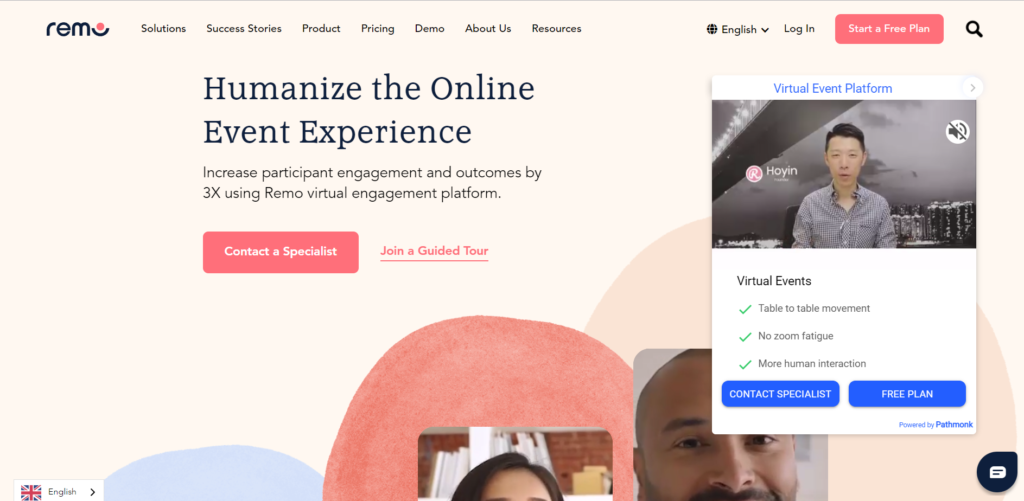
Task: Click the Powered by Pathmonk link
Action: click(x=936, y=425)
